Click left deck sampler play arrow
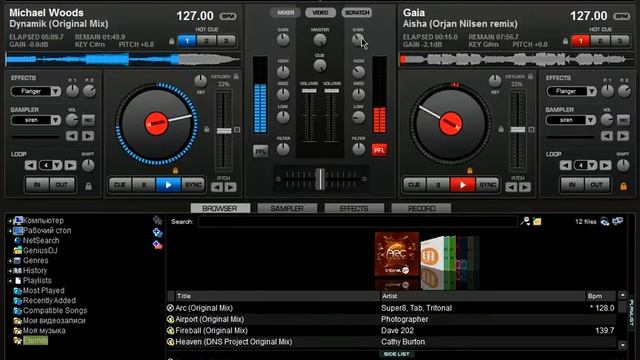 pyautogui.click(x=88, y=136)
